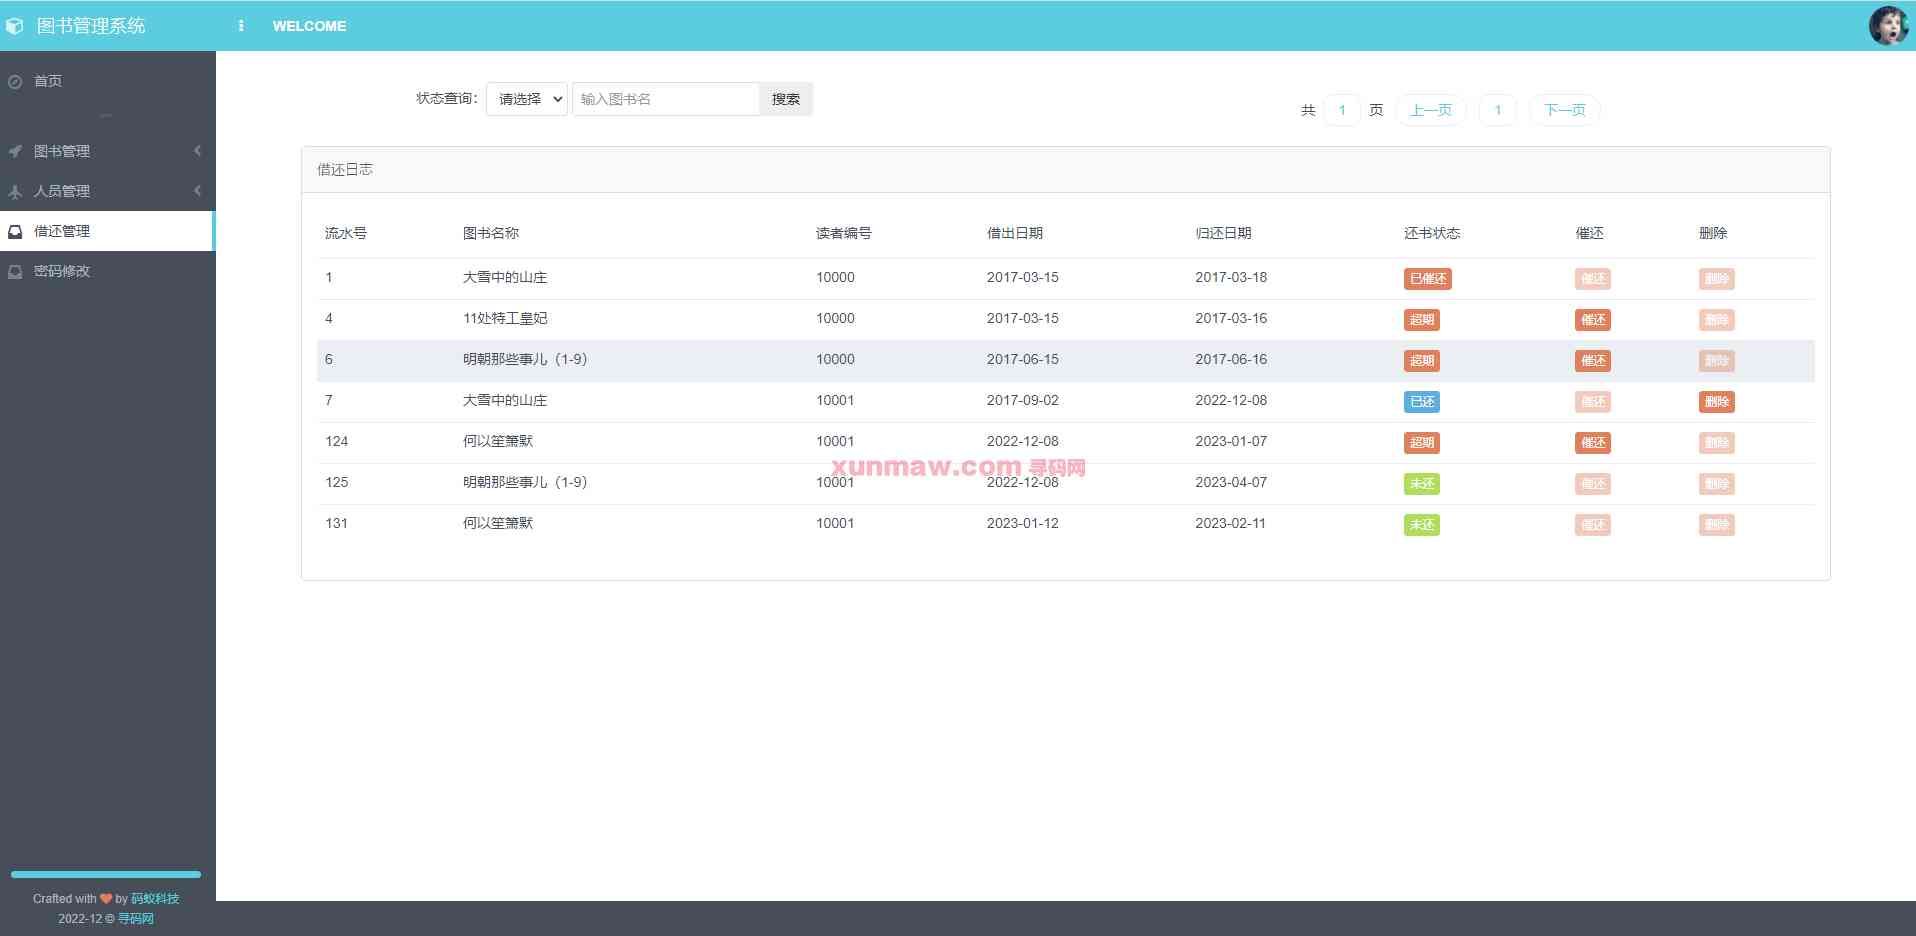Image resolution: width=1916 pixels, height=936 pixels.
Task: Click the 借还管理 inbox icon
Action: tap(15, 232)
